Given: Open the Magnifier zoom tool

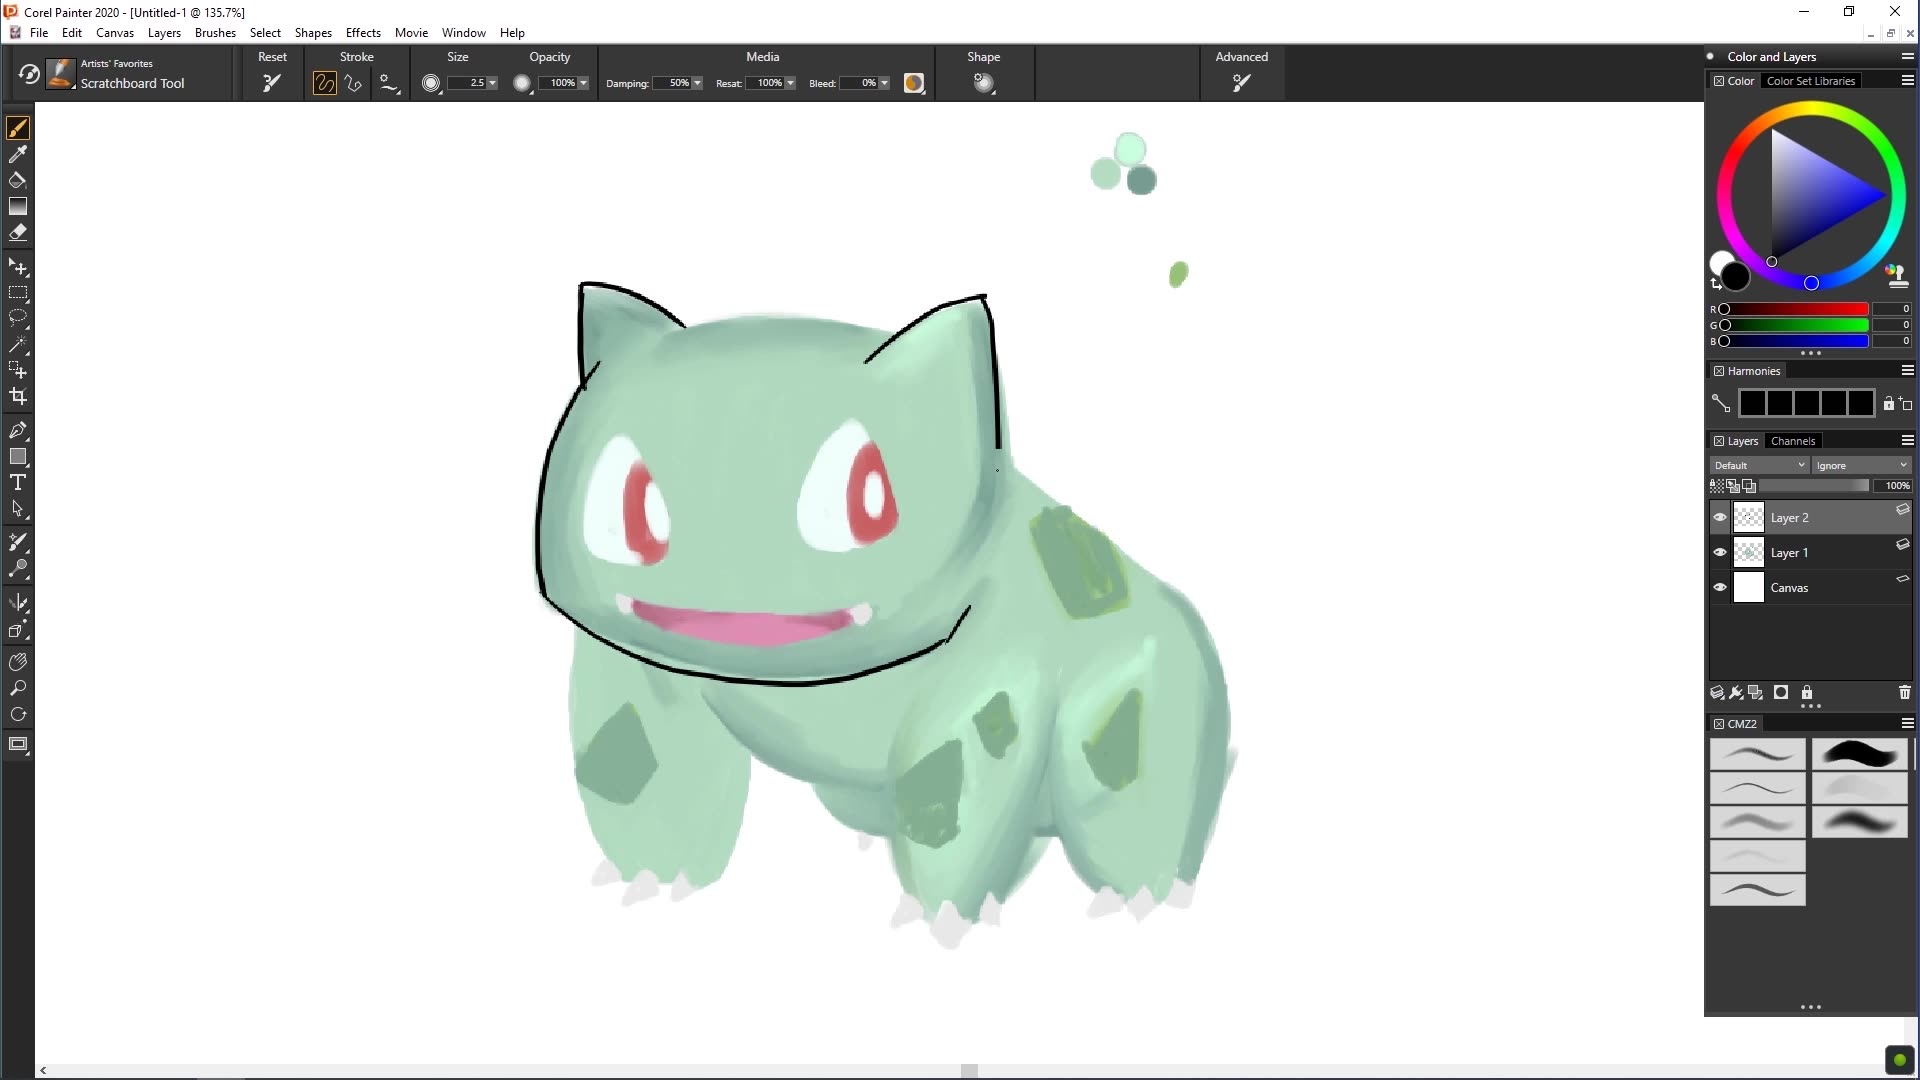Looking at the screenshot, I should pos(18,687).
